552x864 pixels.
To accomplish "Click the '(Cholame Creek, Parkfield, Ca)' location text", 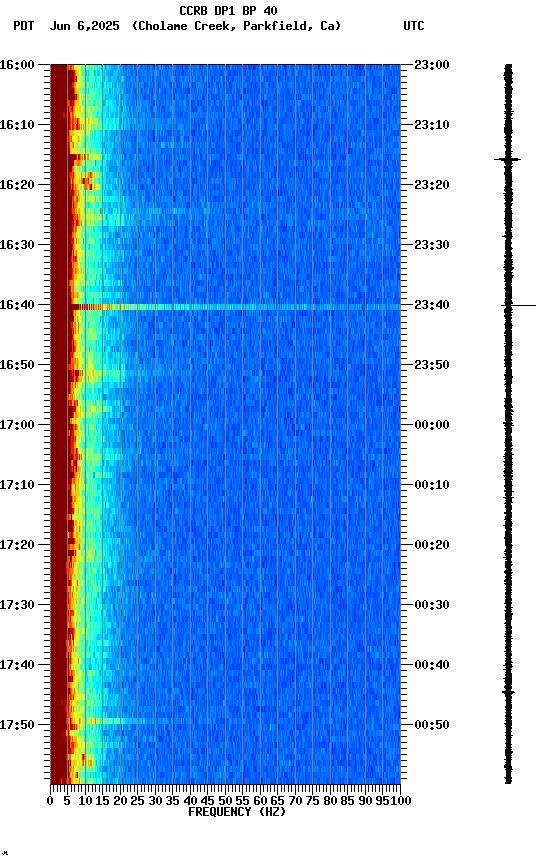I will click(x=236, y=26).
